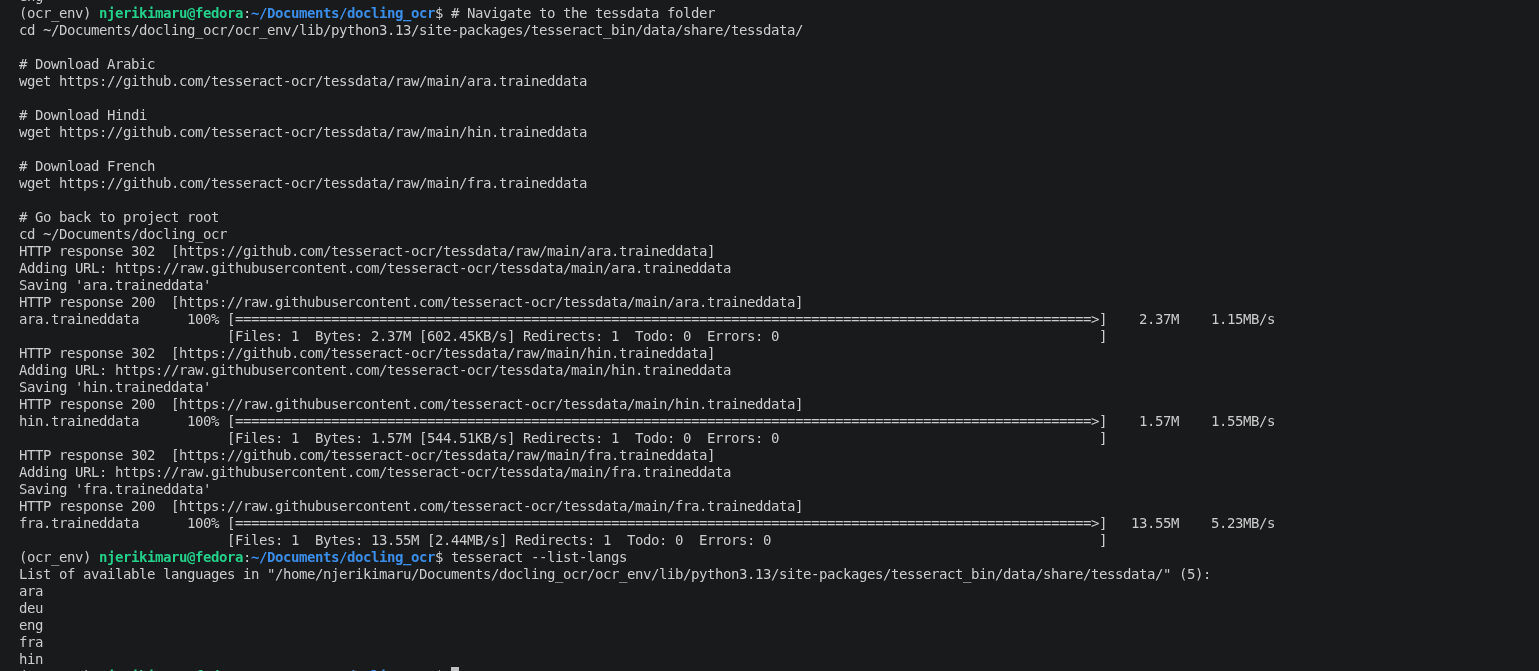1539x671 pixels.
Task: Click the Hindi wget download URL
Action: tap(323, 132)
